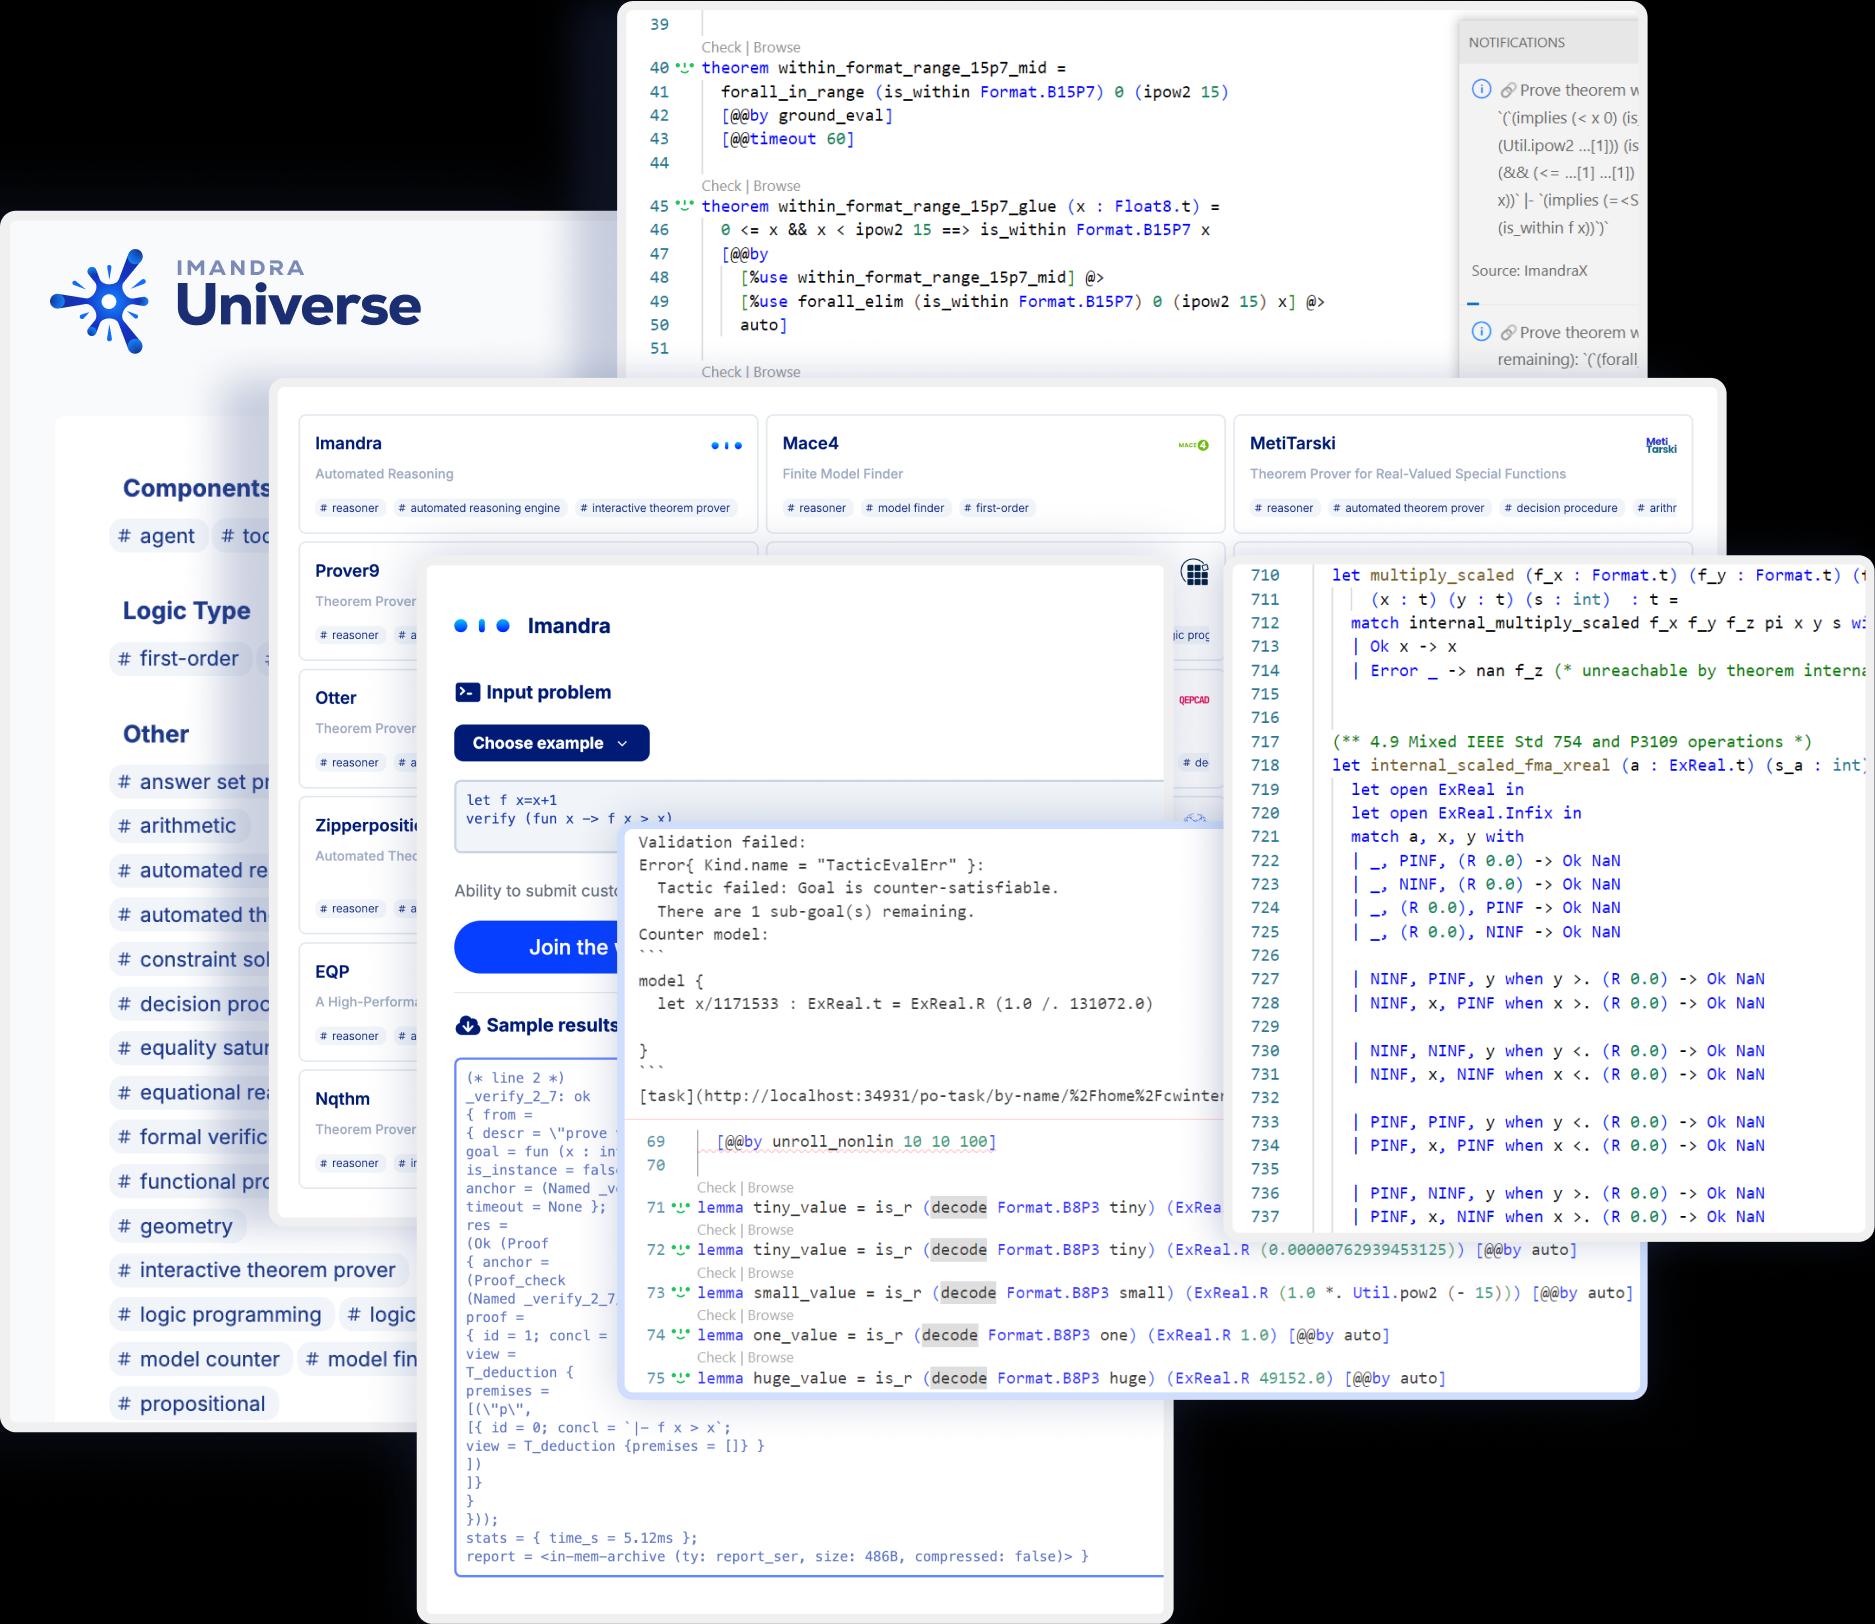Click the grid icon above the code panel
Image resolution: width=1875 pixels, height=1624 pixels.
(x=1194, y=572)
